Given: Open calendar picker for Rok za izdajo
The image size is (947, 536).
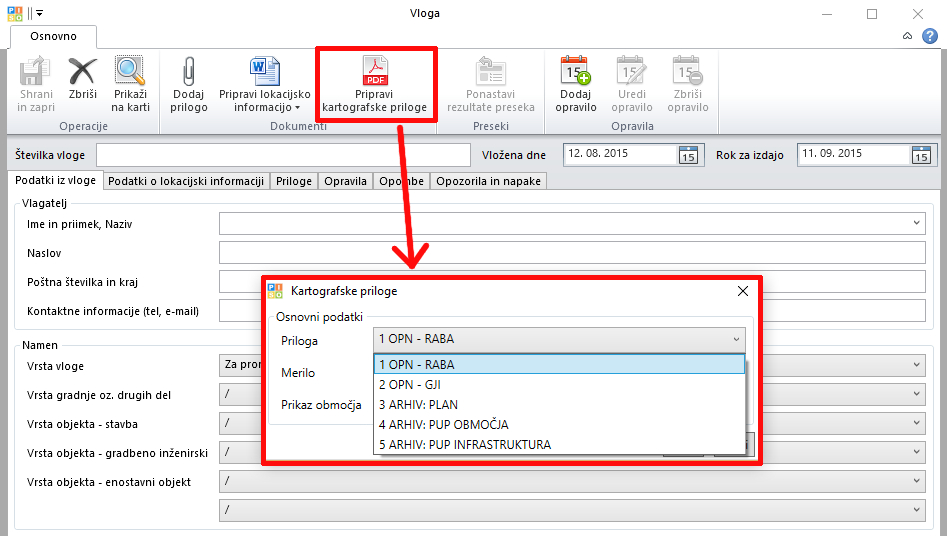Looking at the screenshot, I should tap(921, 155).
